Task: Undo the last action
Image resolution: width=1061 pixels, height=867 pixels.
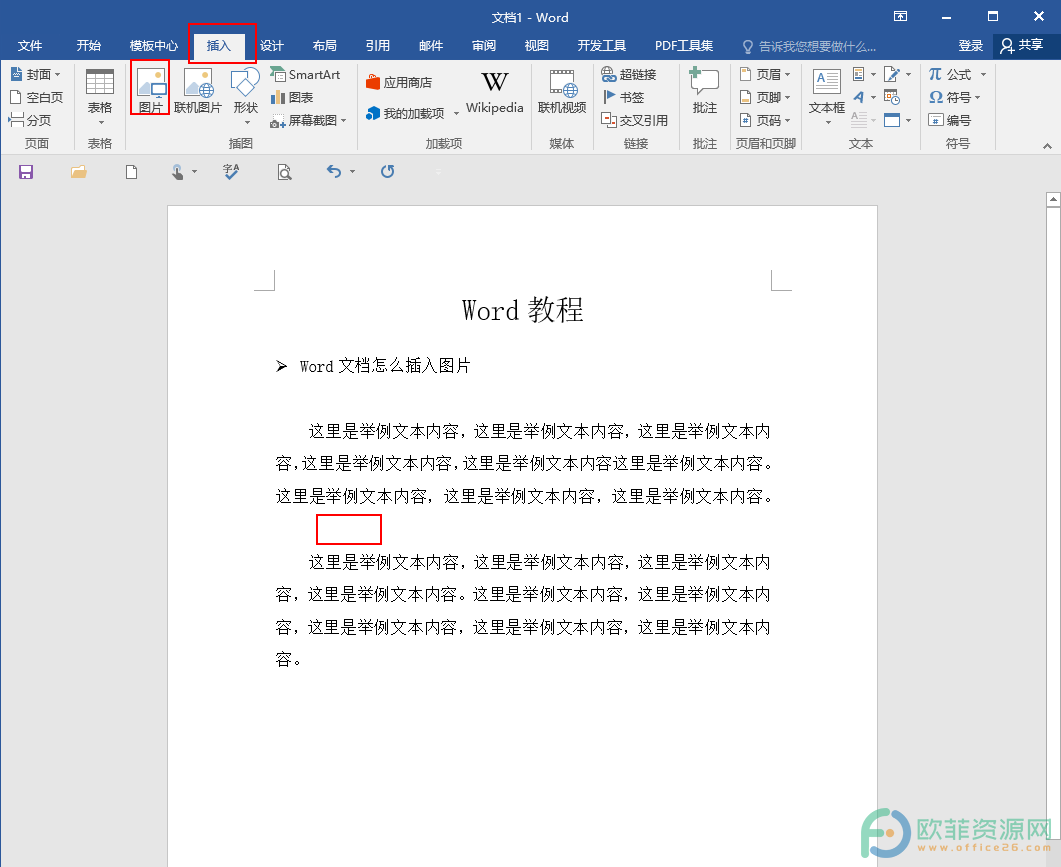Action: (334, 172)
